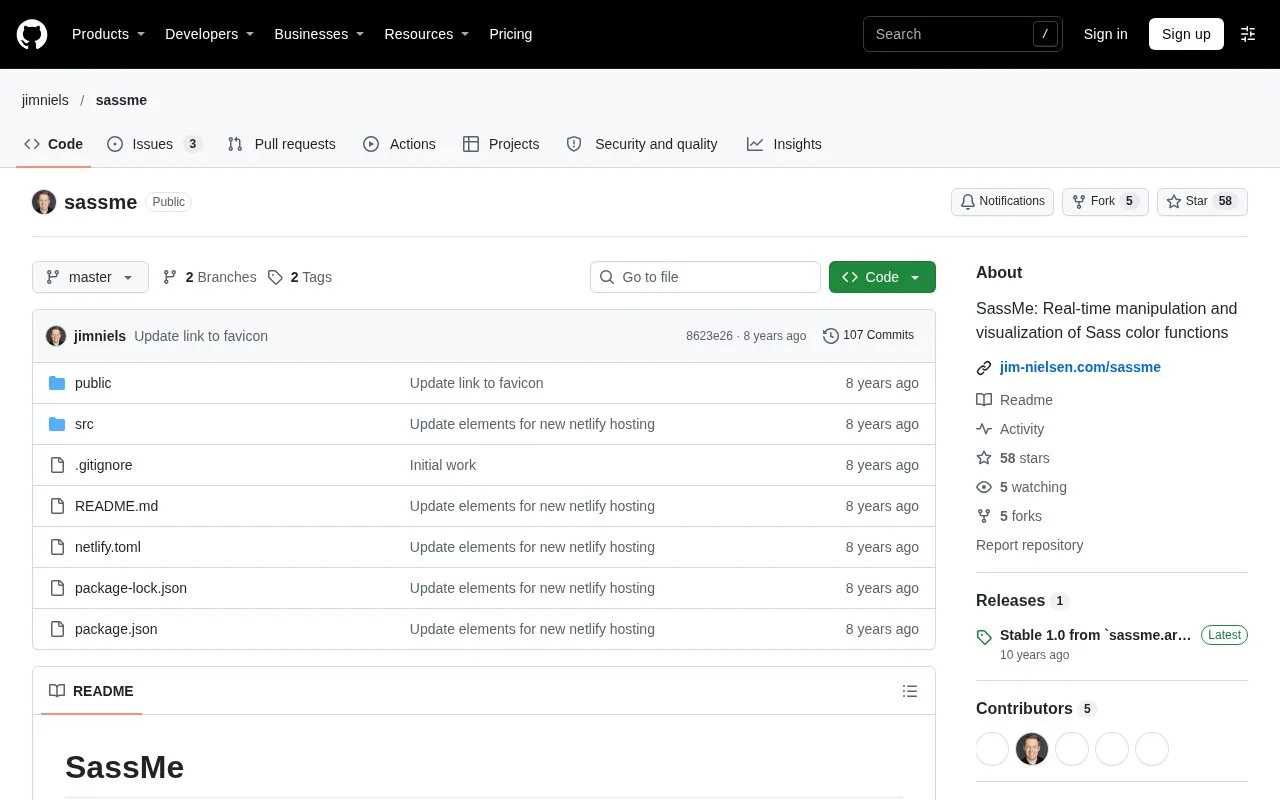The height and width of the screenshot is (800, 1280).
Task: Open the Activity link in About
Action: [x=1010, y=429]
